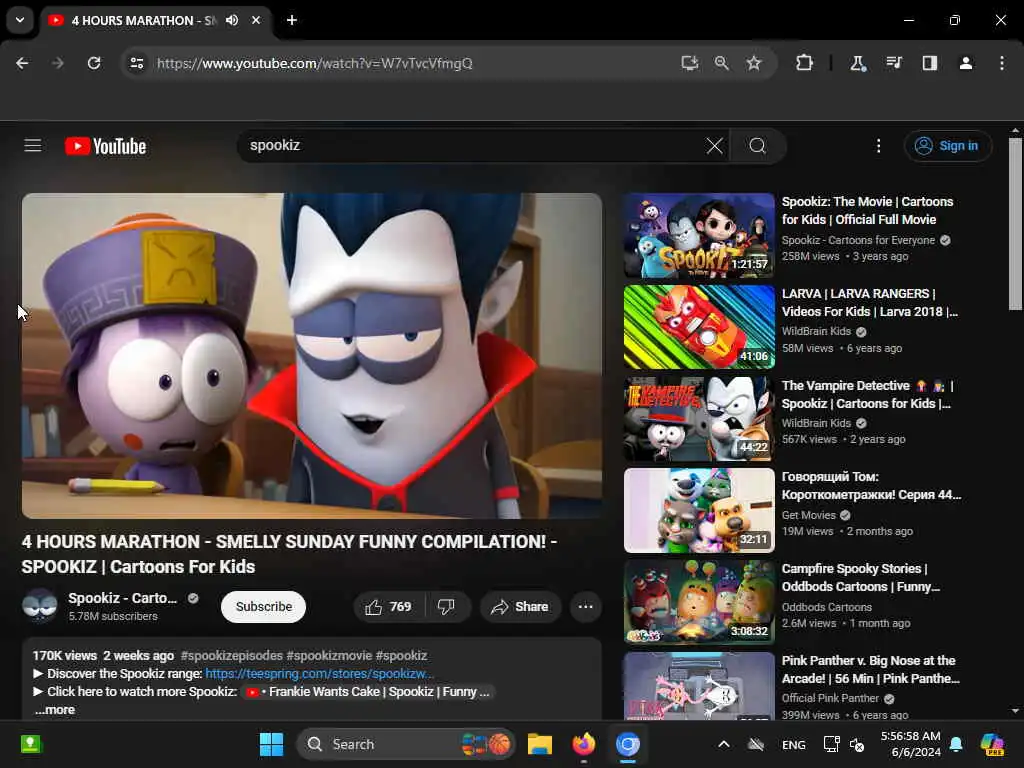Dislike the video with thumbs down

click(447, 607)
